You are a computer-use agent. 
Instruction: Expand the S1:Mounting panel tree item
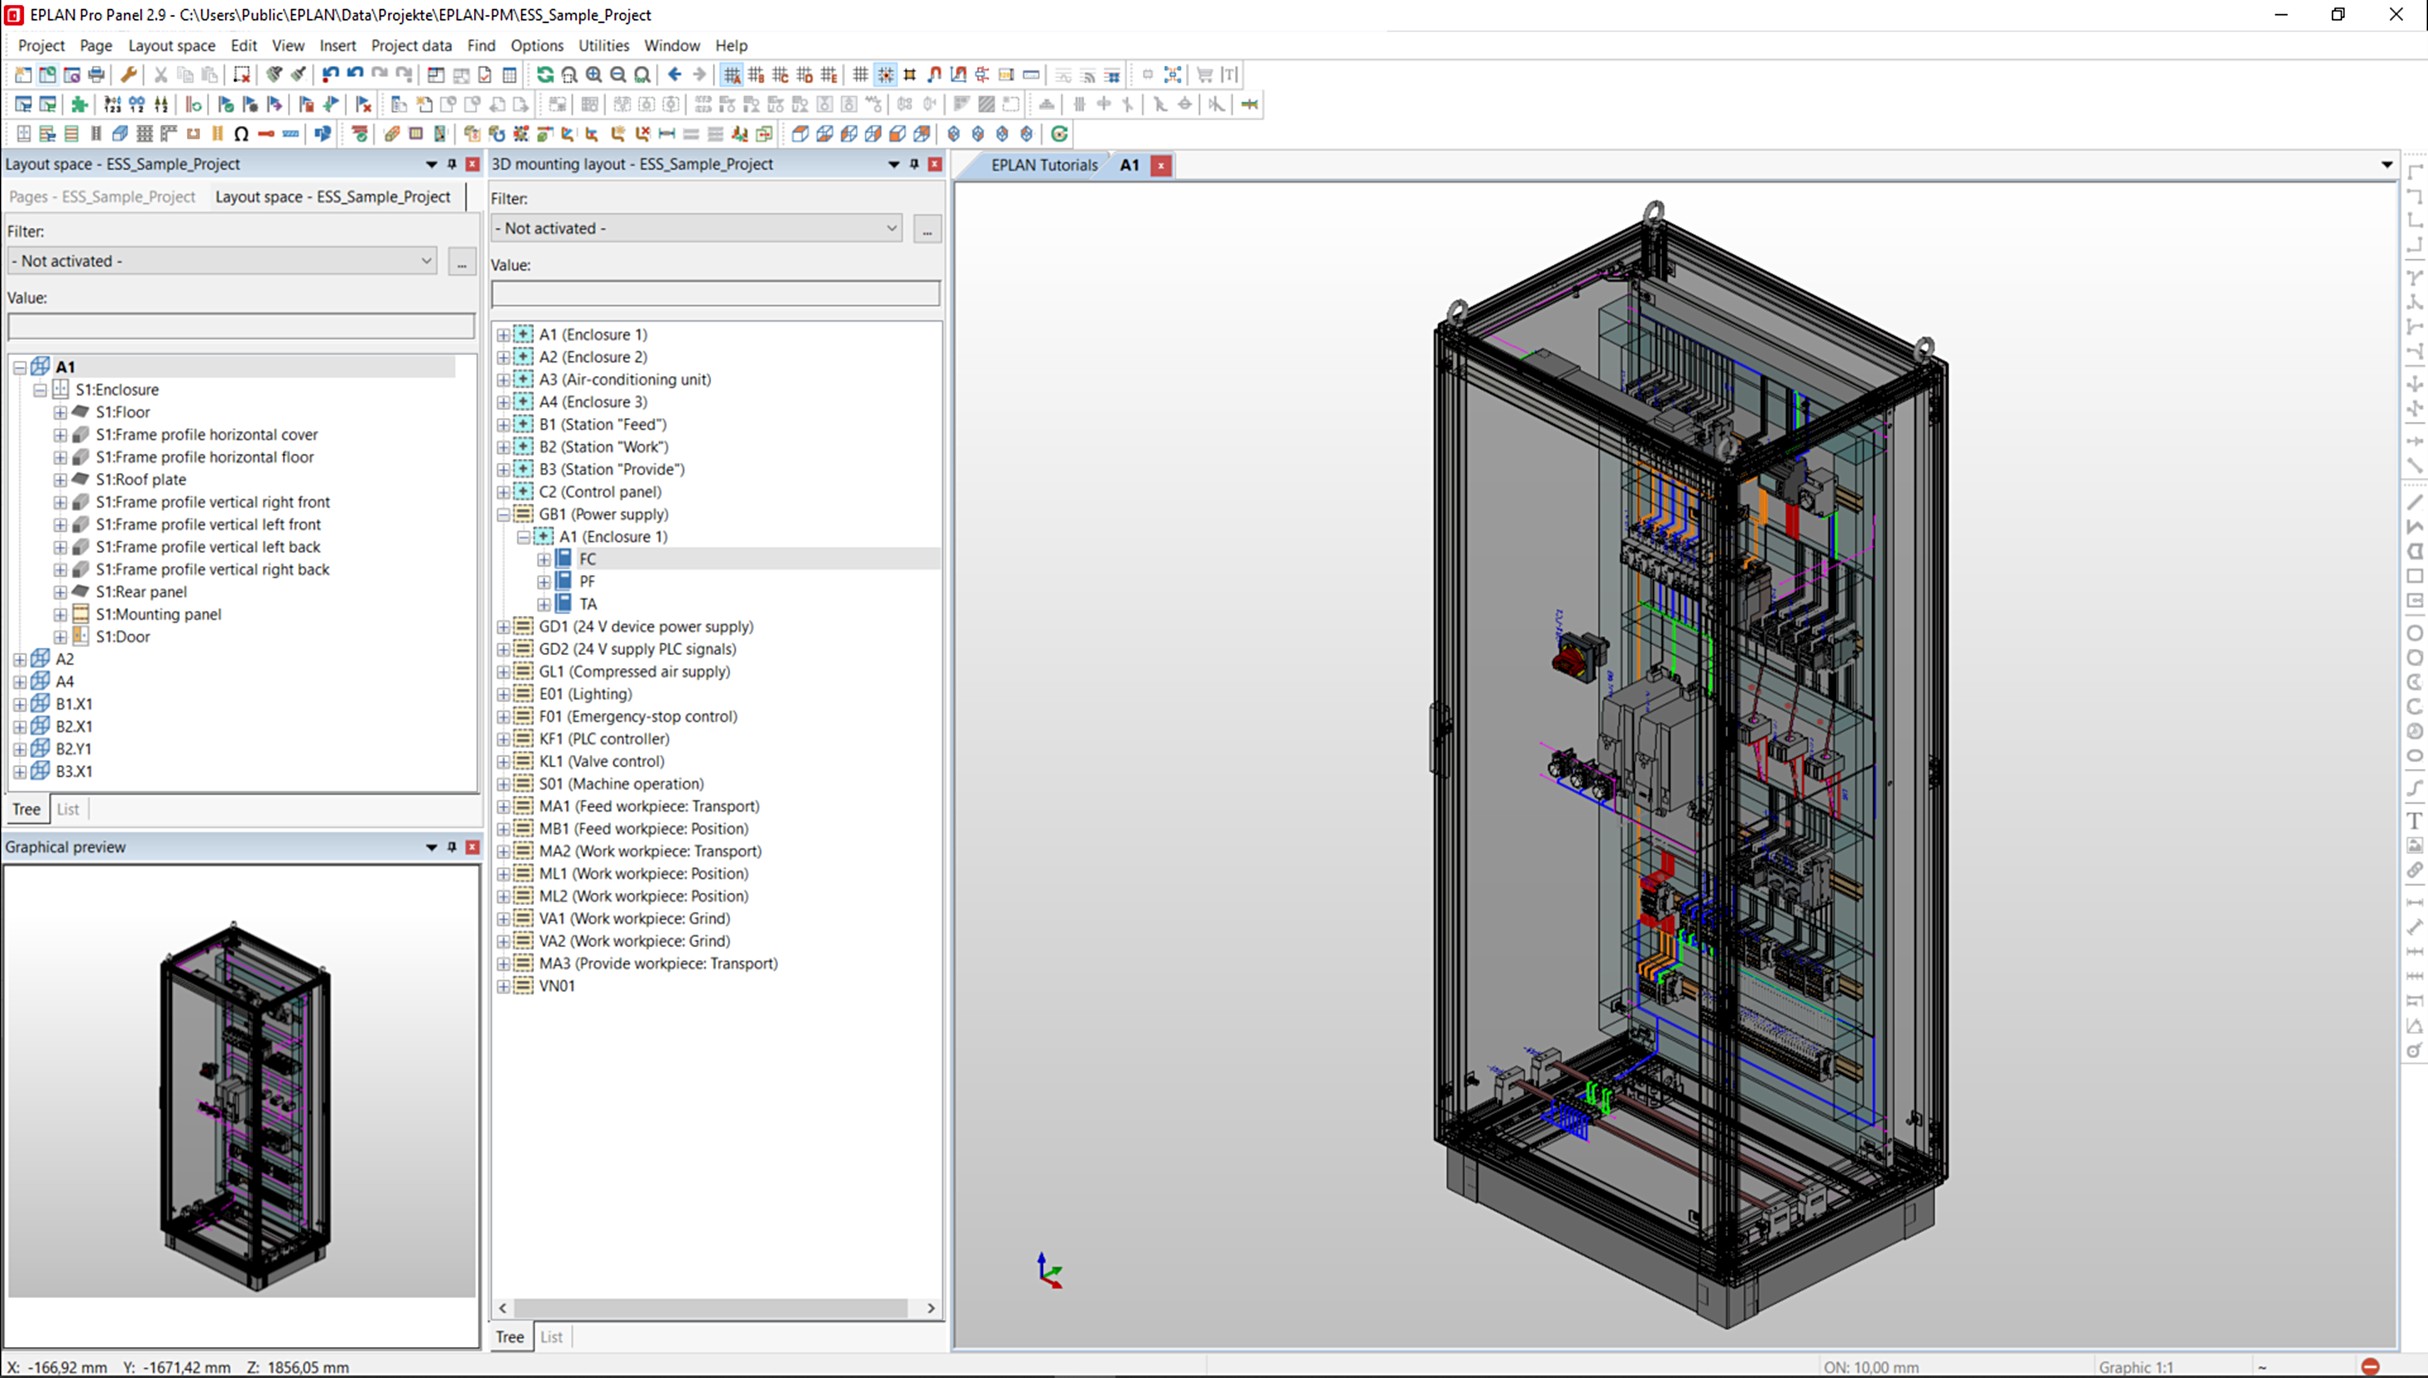[x=59, y=614]
